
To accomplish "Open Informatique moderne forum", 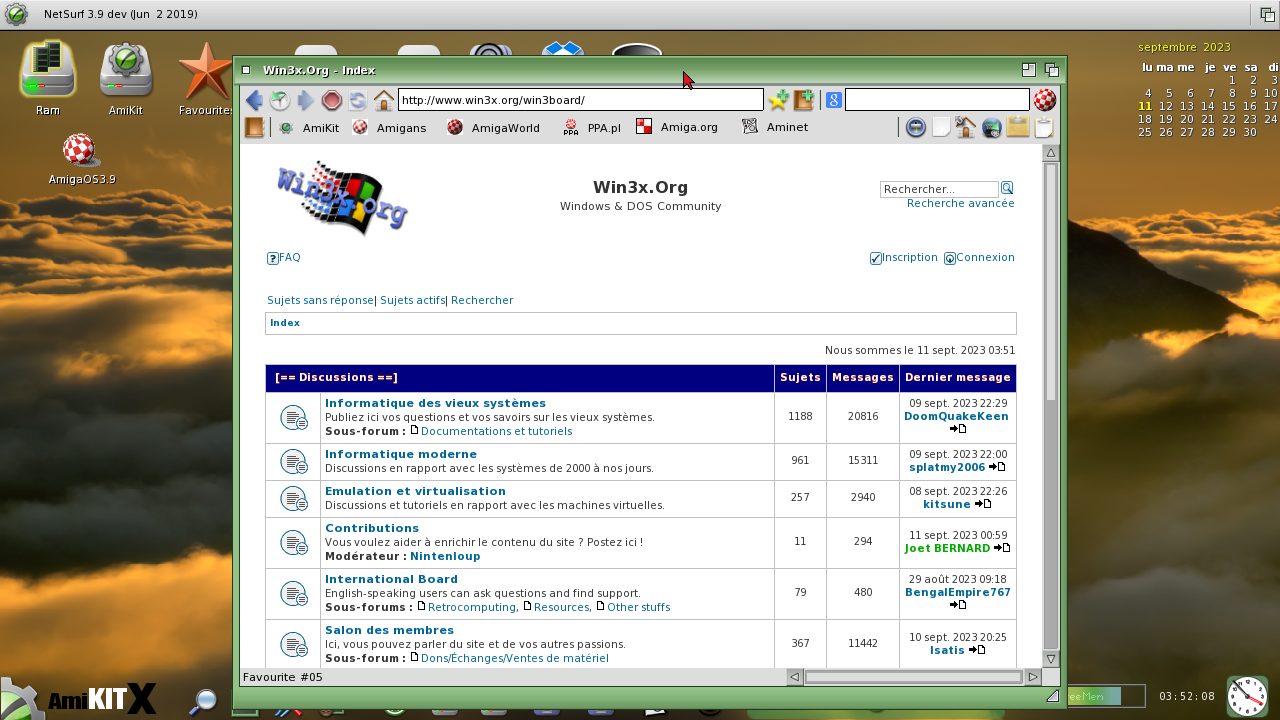I will click(401, 454).
